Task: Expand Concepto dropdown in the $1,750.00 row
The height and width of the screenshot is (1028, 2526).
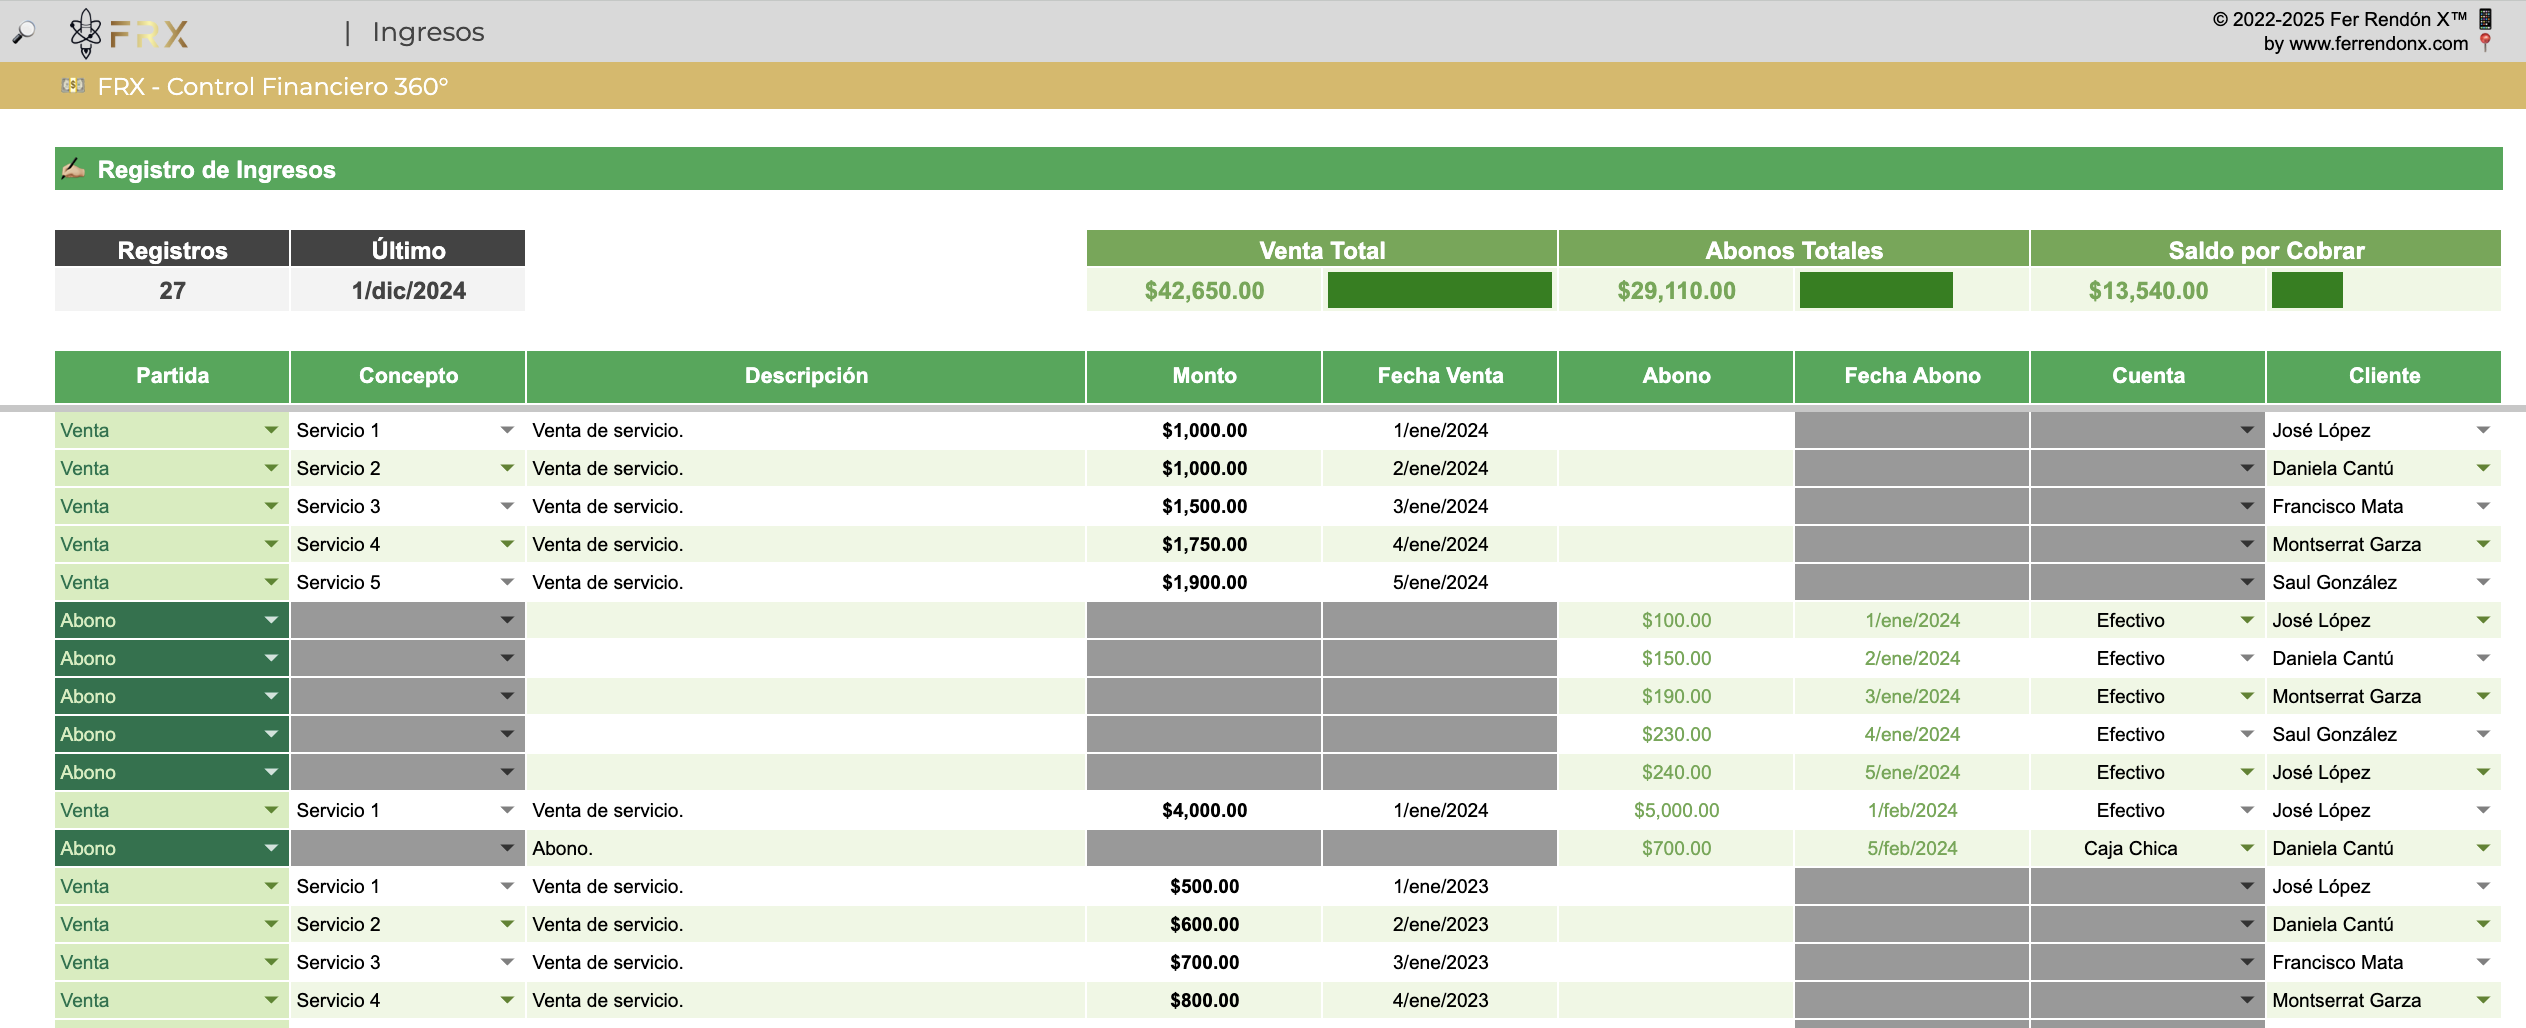Action: [x=507, y=544]
